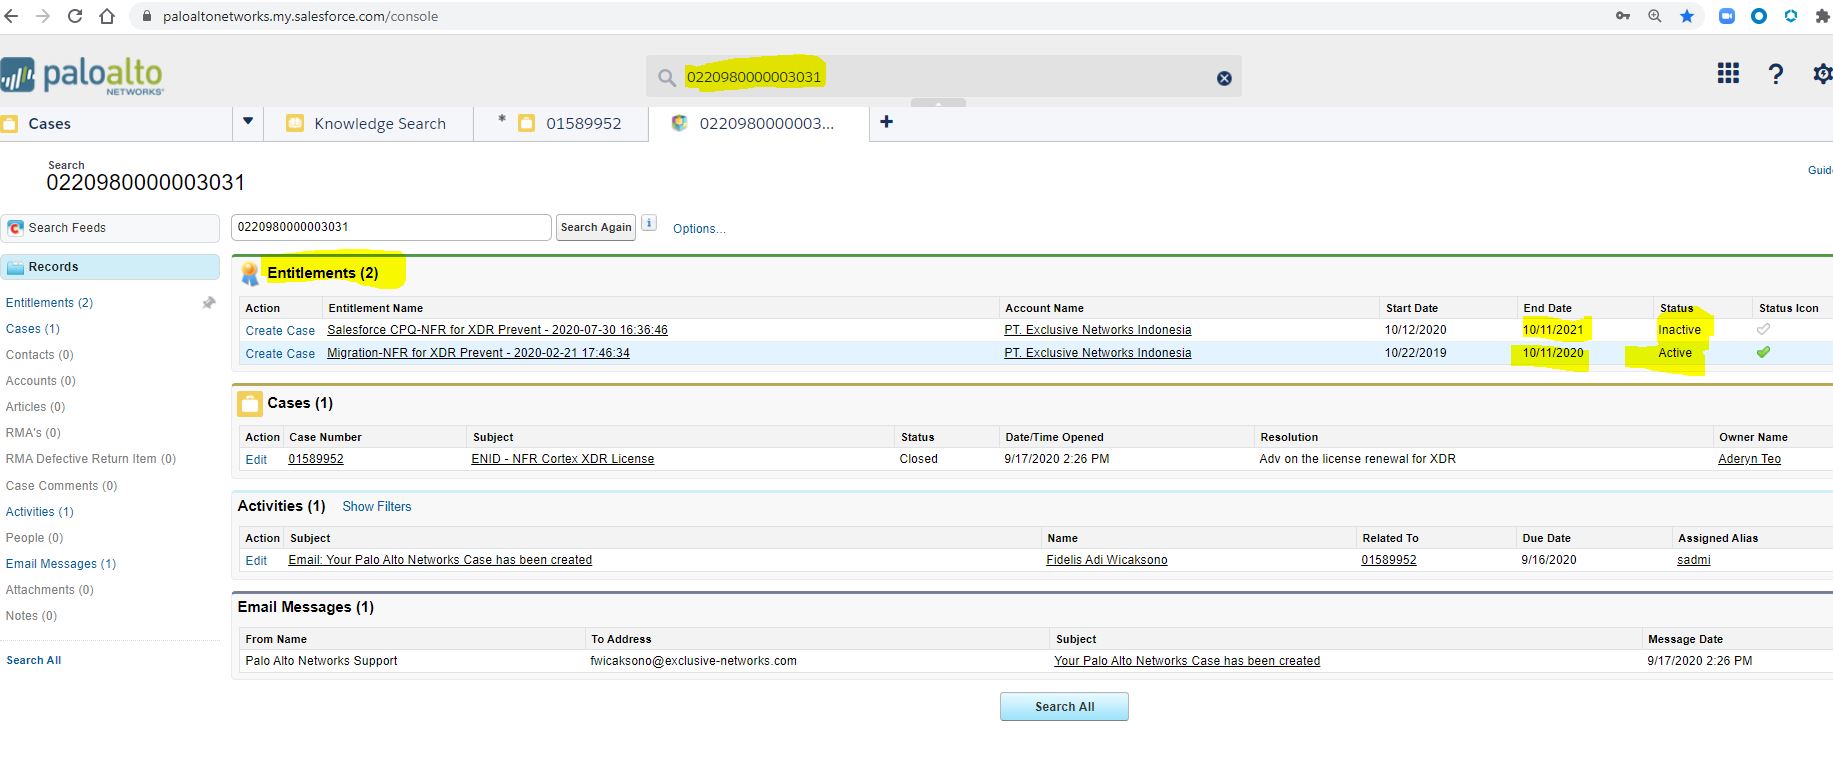1833x777 pixels.
Task: Open saved passwords key icon
Action: pyautogui.click(x=1623, y=16)
